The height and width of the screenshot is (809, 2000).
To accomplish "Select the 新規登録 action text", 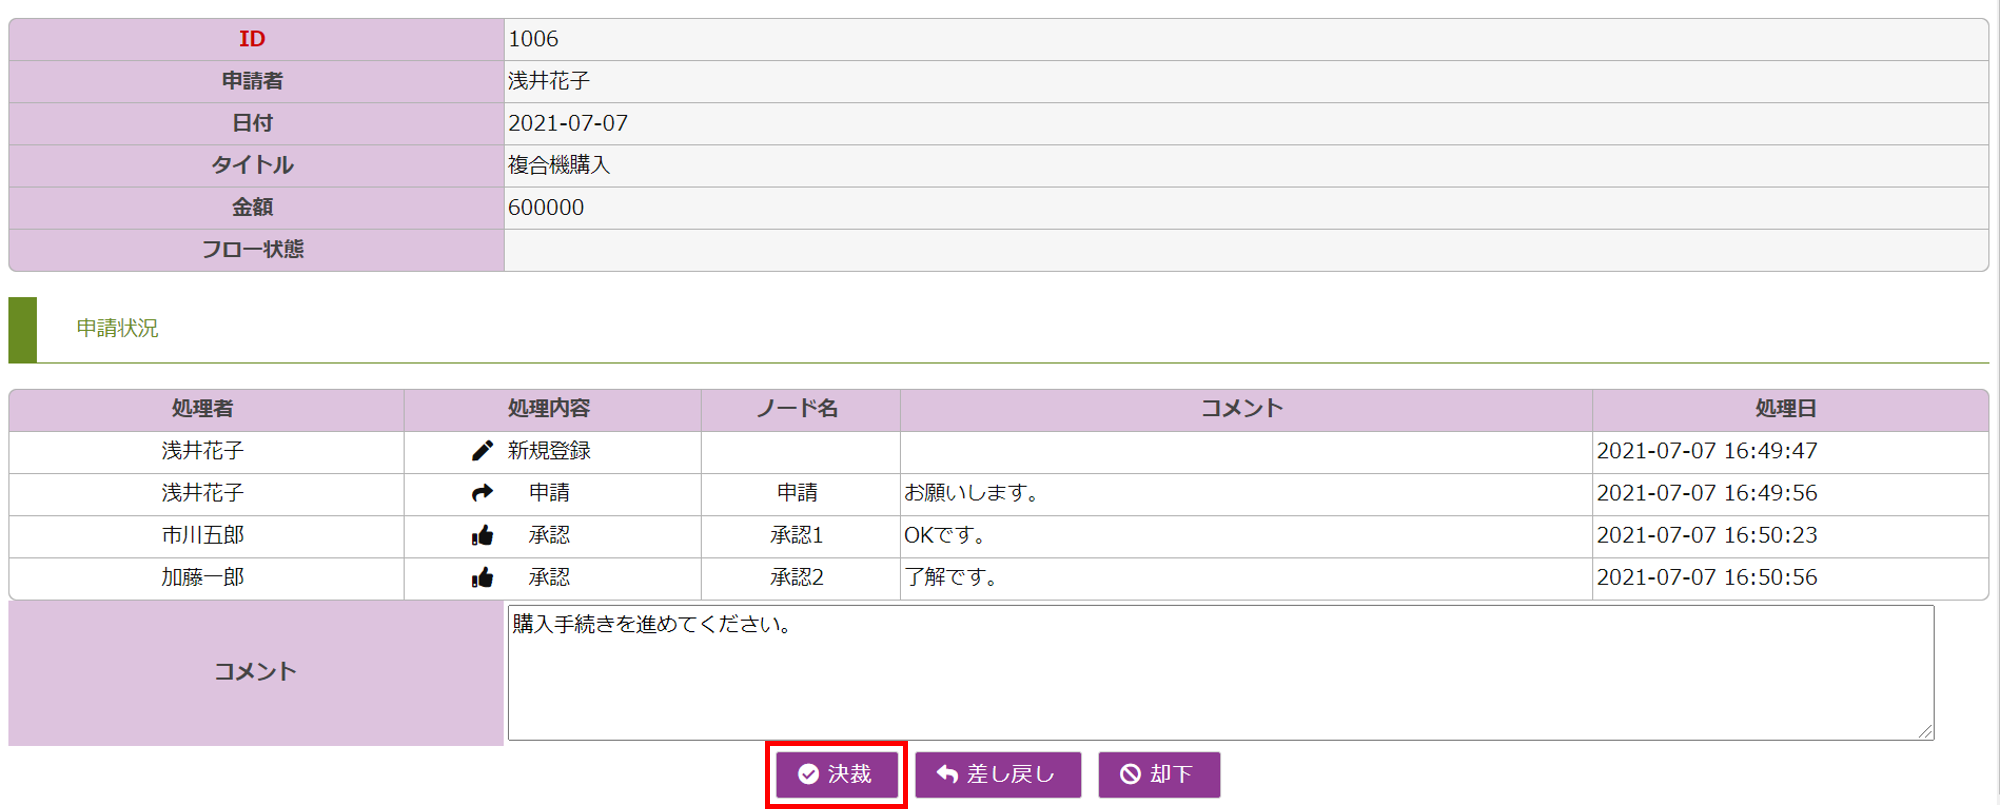I will click(549, 451).
